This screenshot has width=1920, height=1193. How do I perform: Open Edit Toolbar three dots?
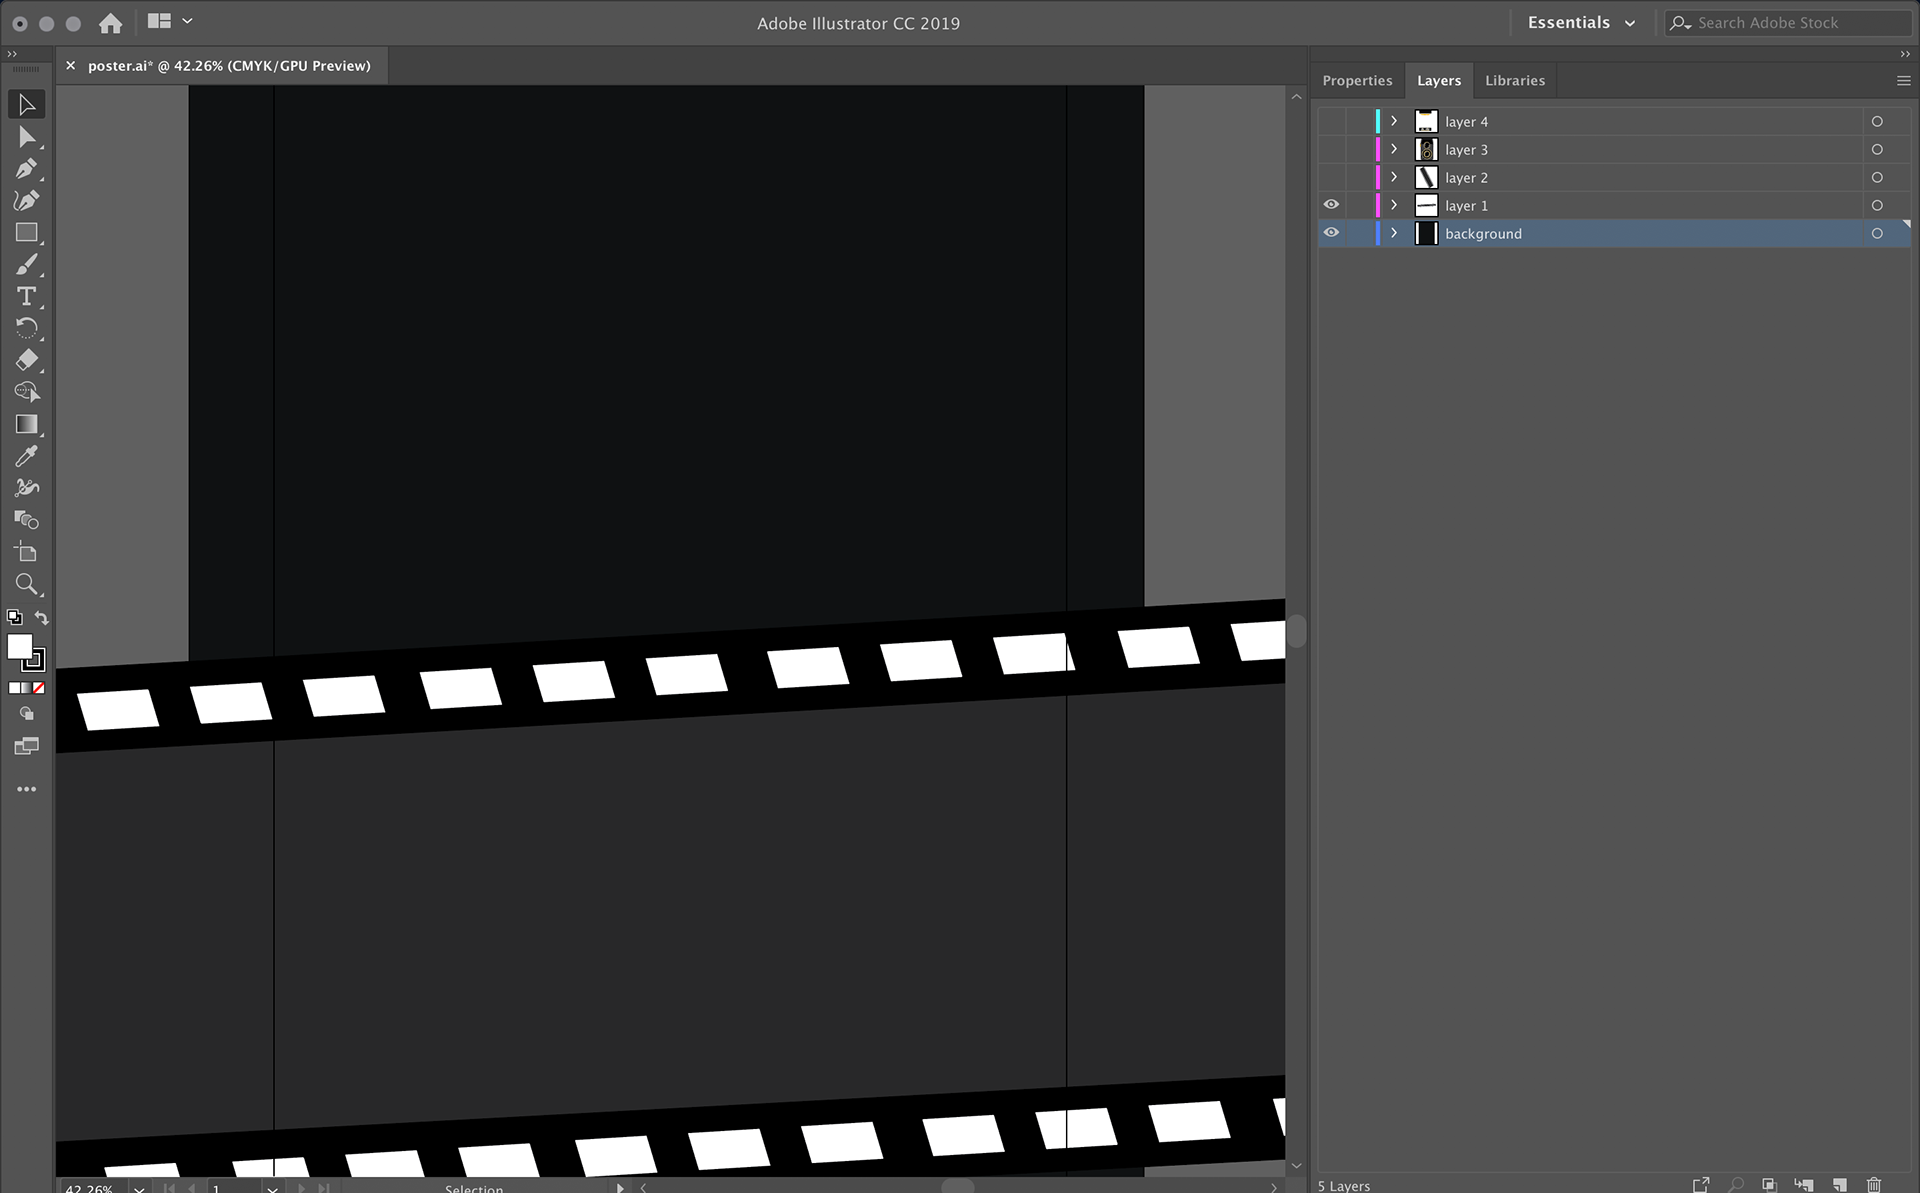27,789
